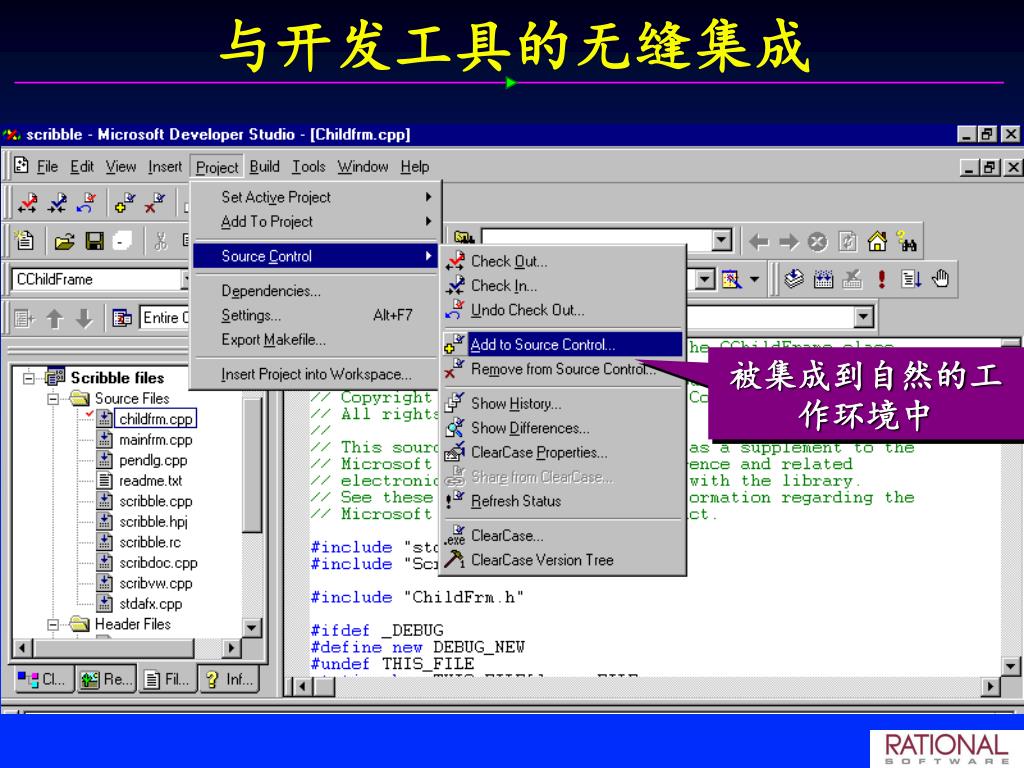This screenshot has height=768, width=1024.
Task: Choose ClearCase Version Tree entry
Action: (562, 560)
